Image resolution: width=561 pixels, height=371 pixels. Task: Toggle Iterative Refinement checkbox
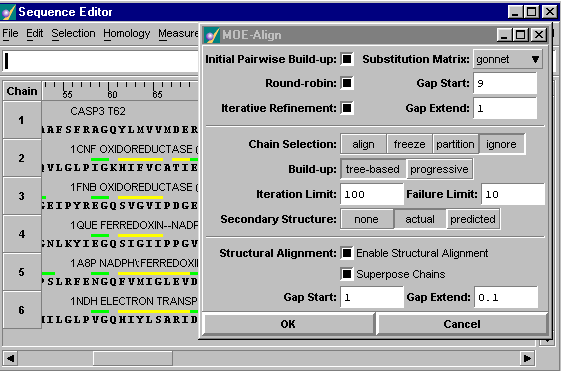347,108
